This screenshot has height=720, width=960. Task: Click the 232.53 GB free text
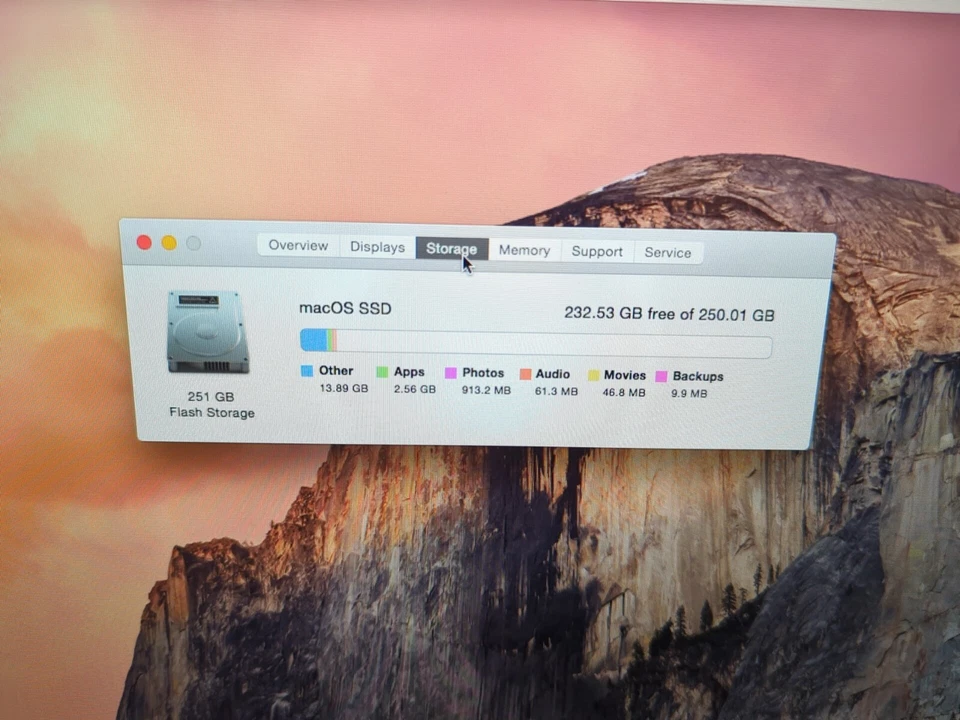click(668, 313)
